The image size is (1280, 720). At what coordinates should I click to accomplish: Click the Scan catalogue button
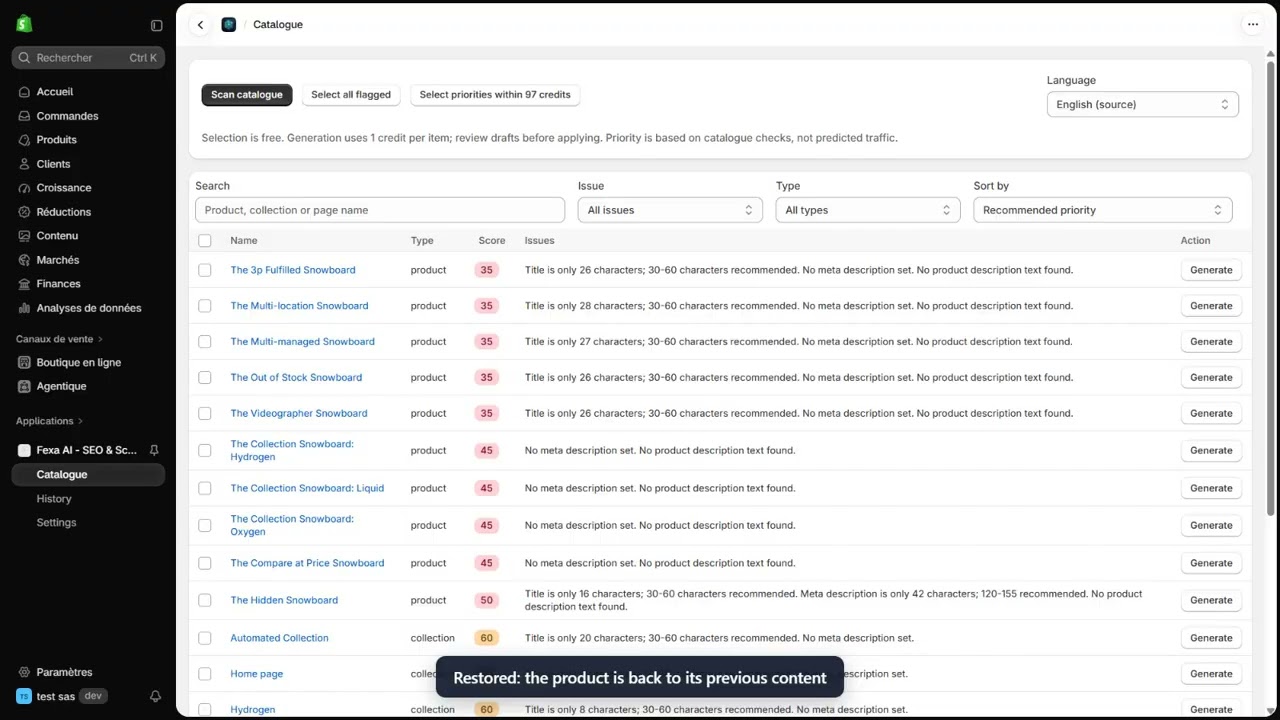pyautogui.click(x=247, y=95)
